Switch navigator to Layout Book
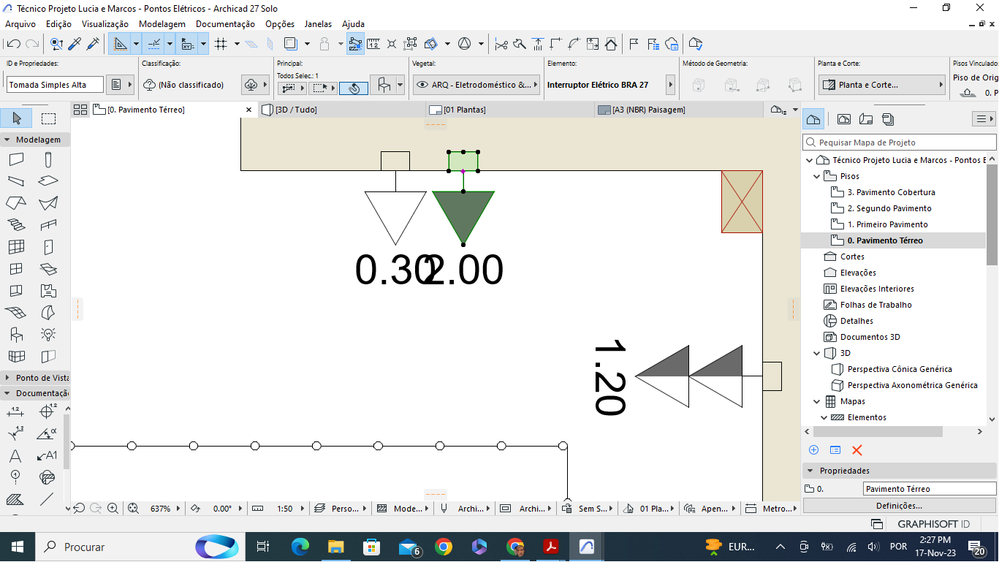This screenshot has width=999, height=562. [866, 119]
